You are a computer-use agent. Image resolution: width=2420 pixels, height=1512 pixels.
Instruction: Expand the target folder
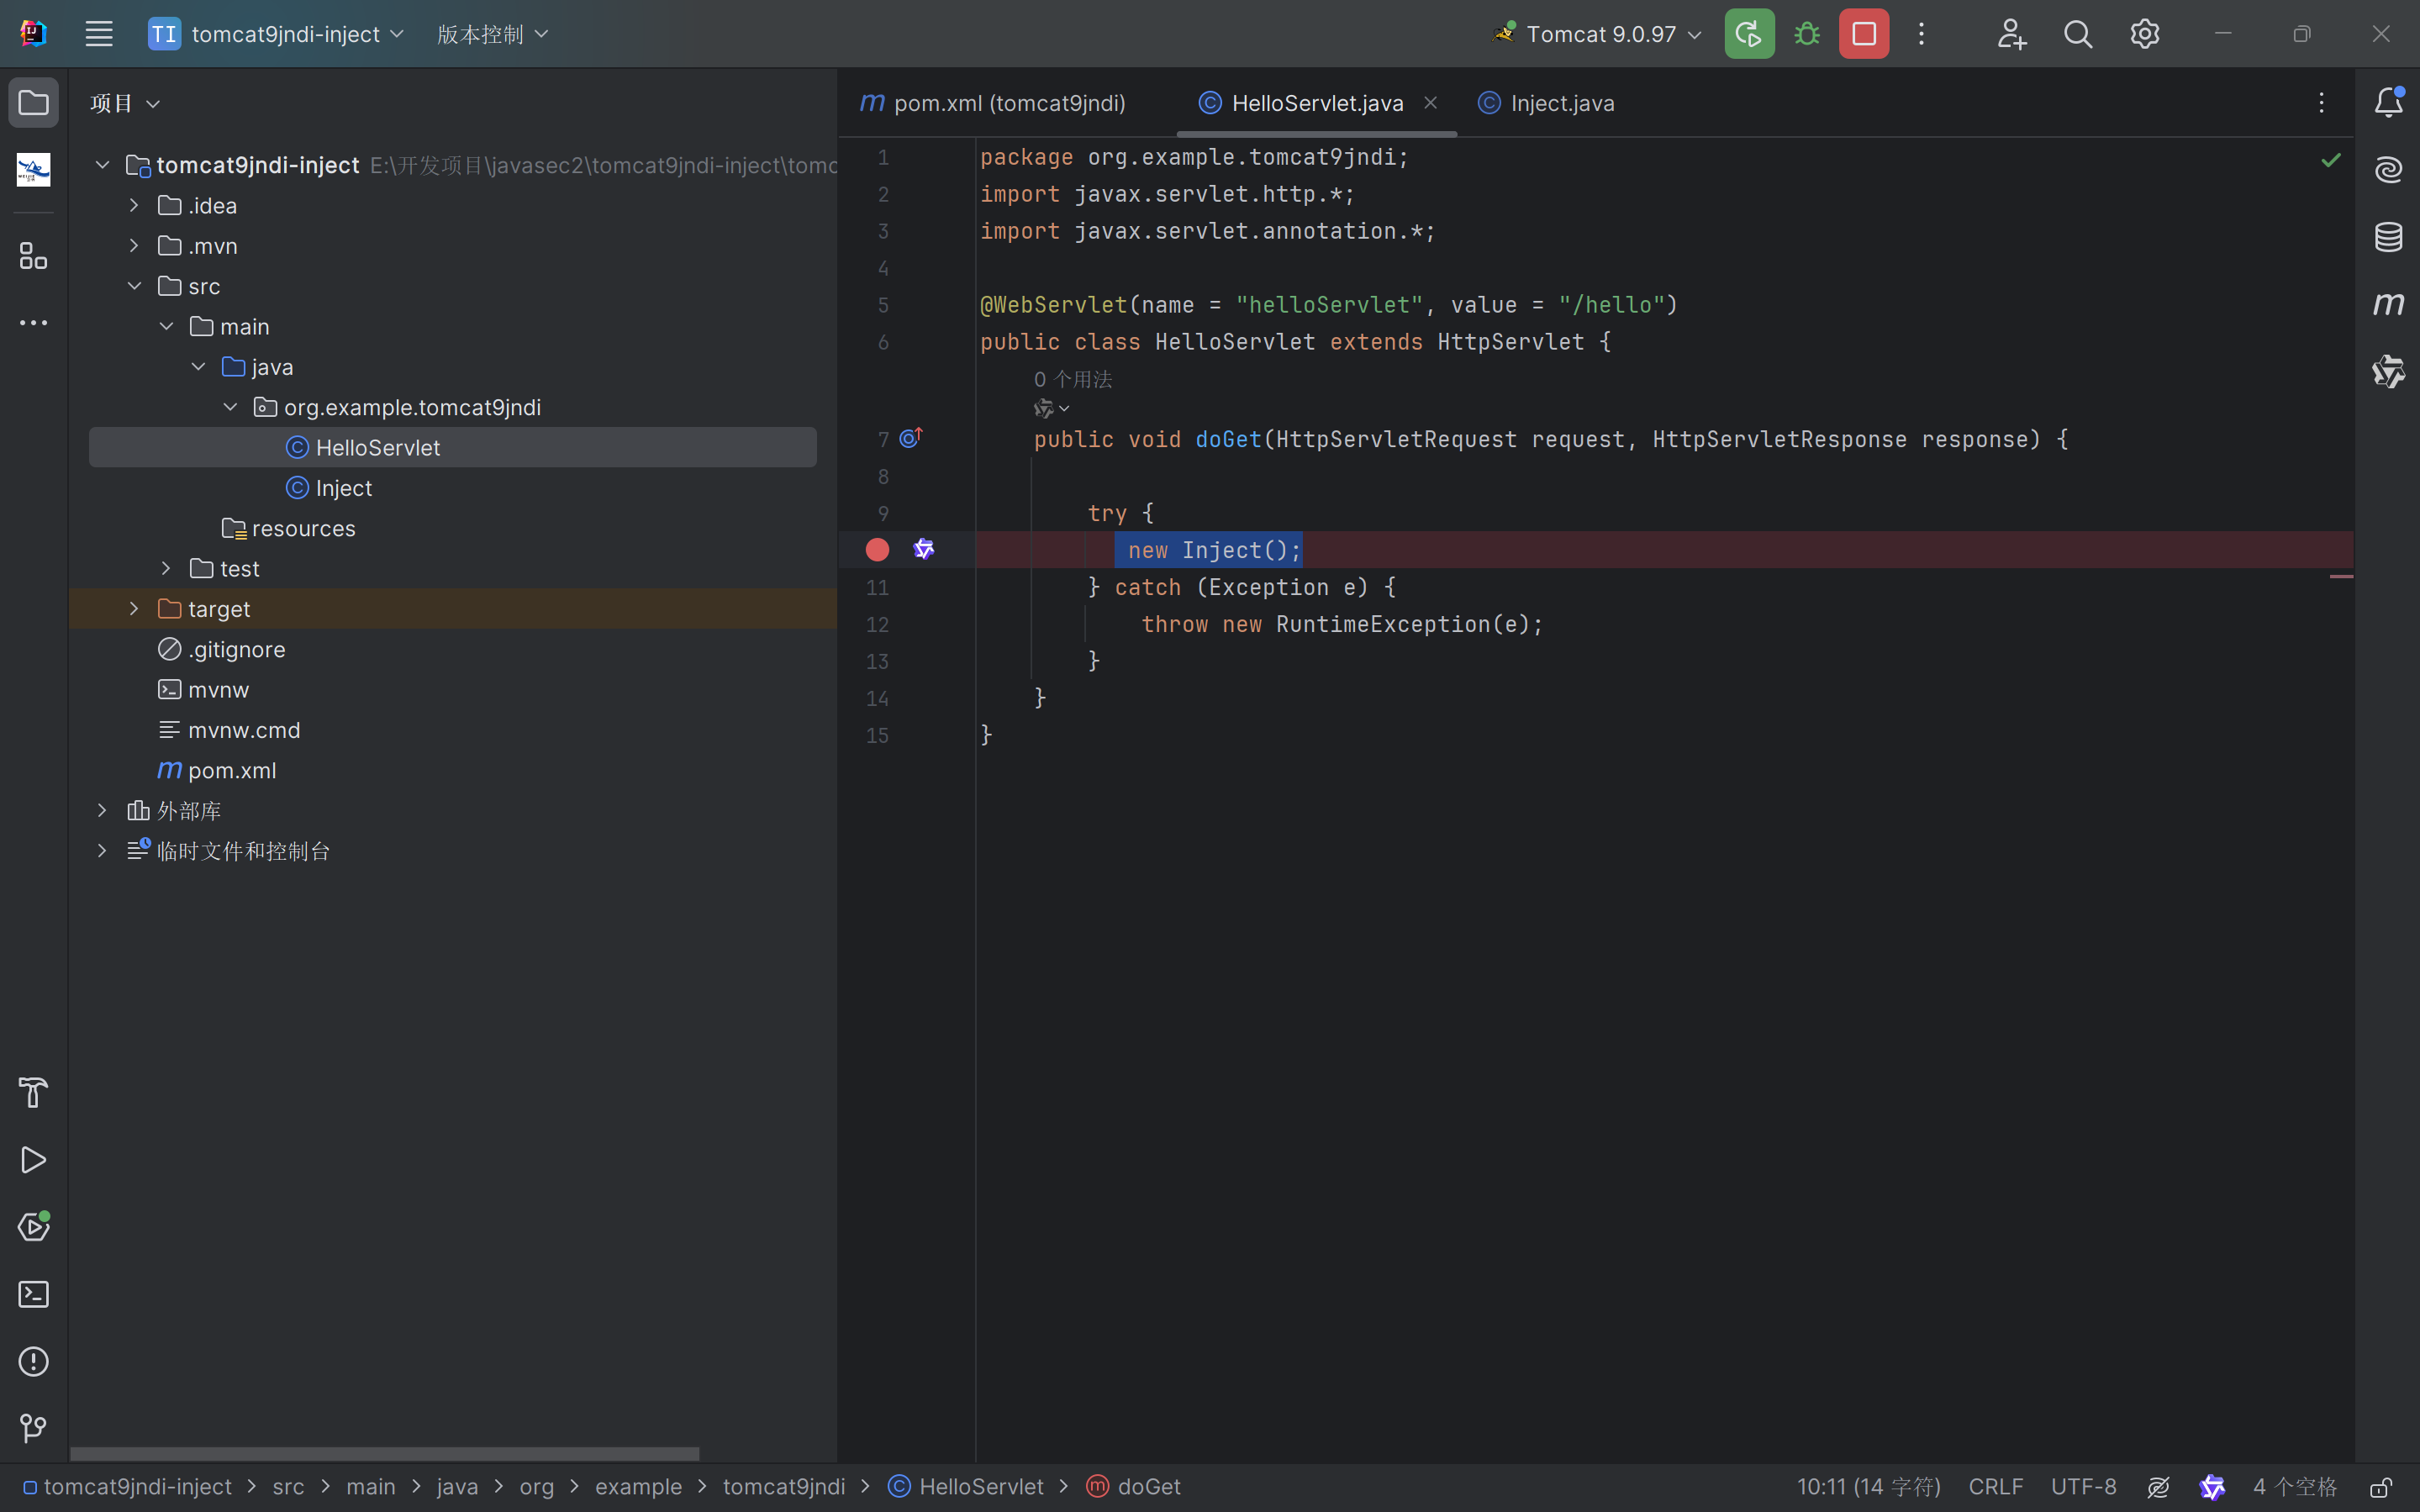tap(134, 609)
